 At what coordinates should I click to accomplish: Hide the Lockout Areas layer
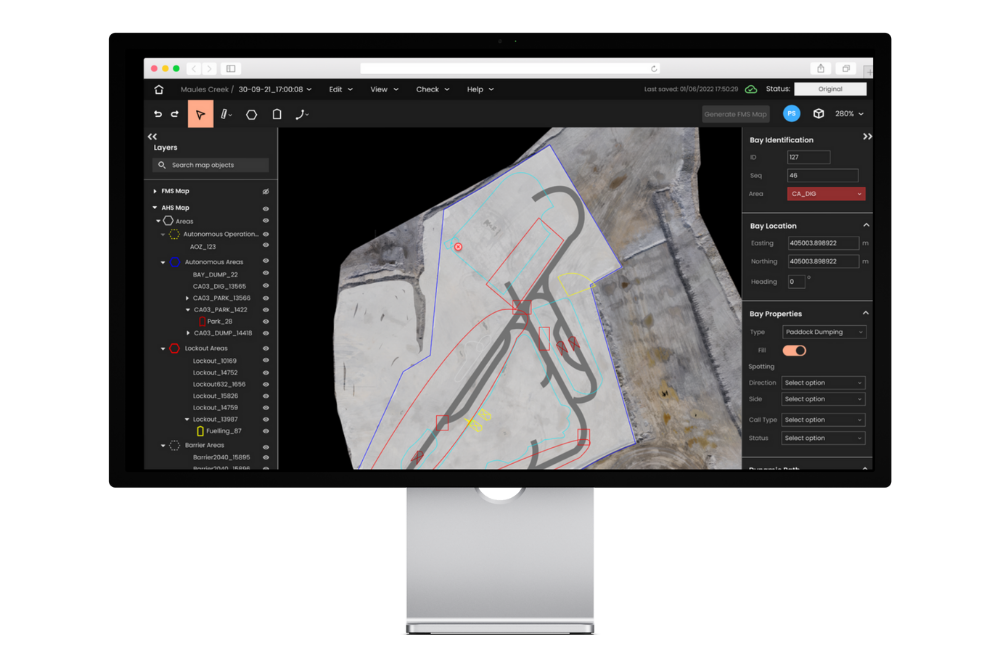[266, 348]
